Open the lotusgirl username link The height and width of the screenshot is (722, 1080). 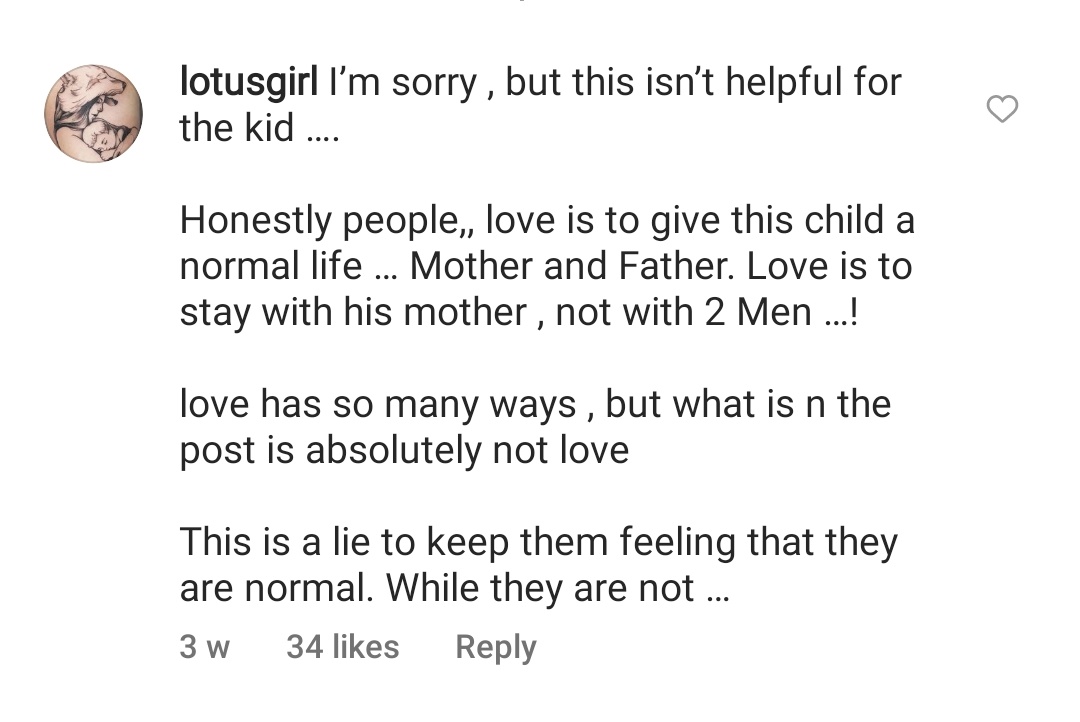tap(249, 83)
